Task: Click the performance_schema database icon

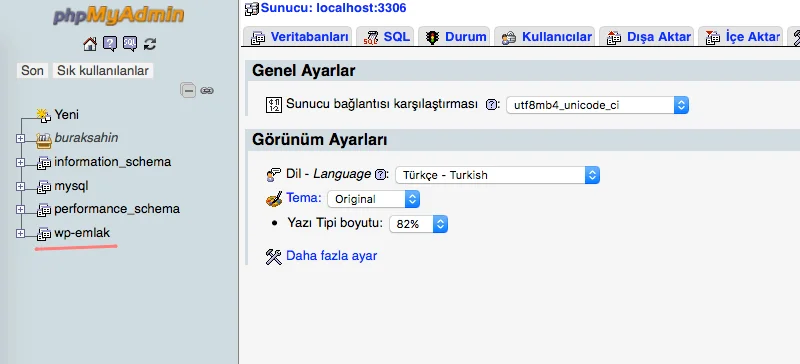Action: coord(44,210)
